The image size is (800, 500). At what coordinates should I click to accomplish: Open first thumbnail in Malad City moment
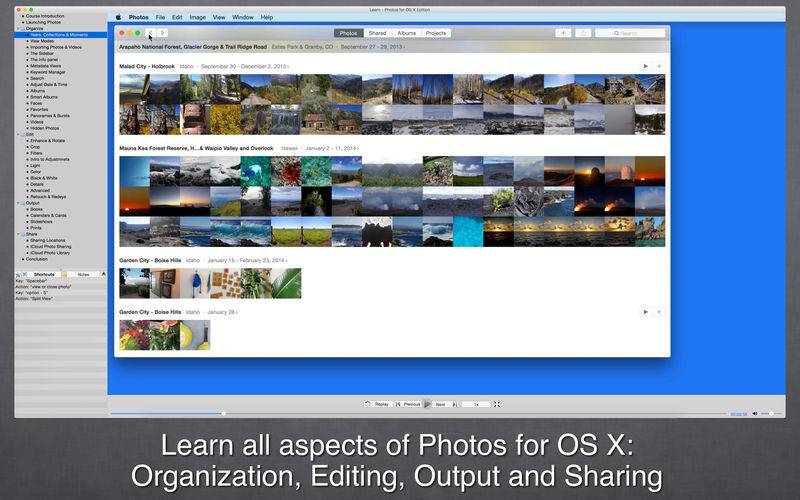coord(134,89)
